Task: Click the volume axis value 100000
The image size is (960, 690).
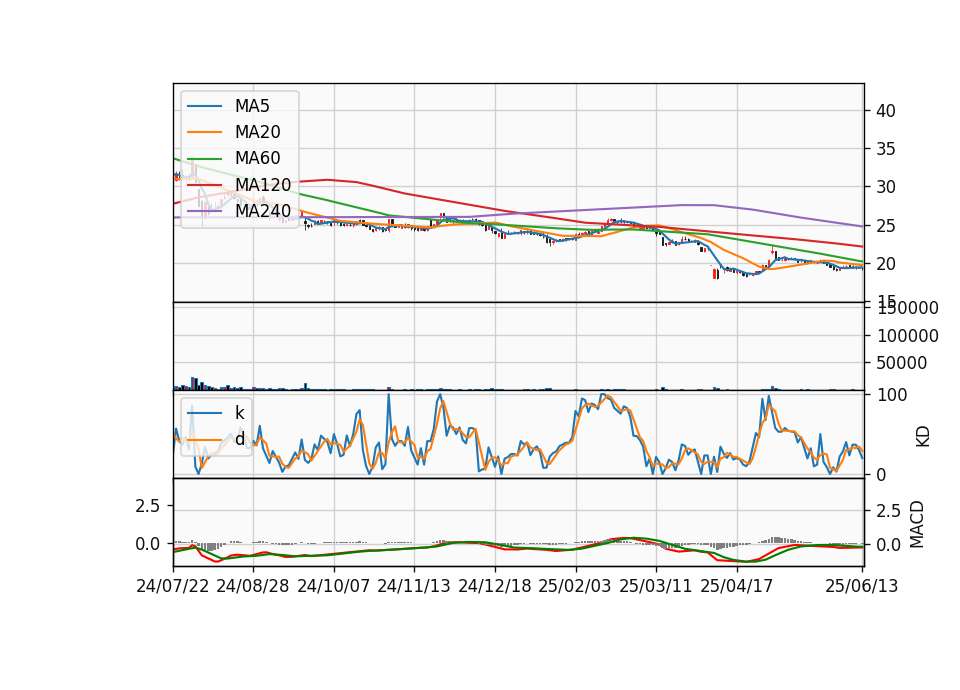Action: pos(908,336)
